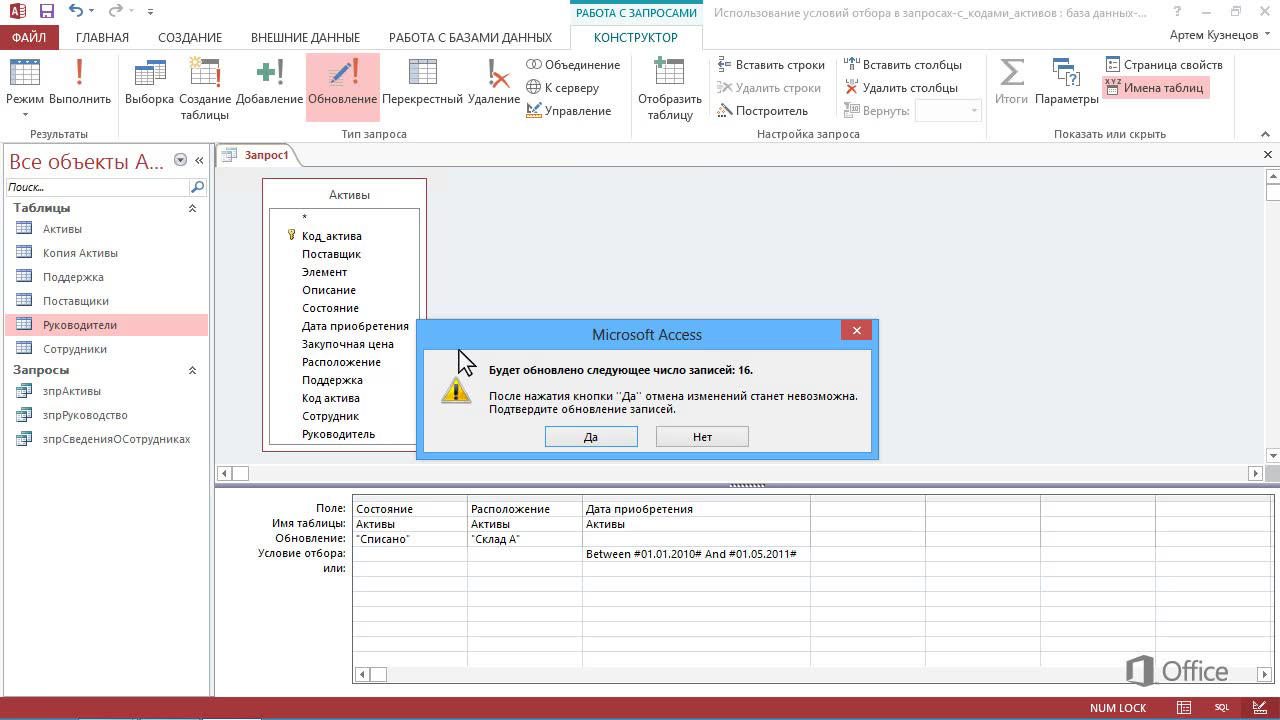Open Customize Quick Access Toolbar dropdown

151,12
